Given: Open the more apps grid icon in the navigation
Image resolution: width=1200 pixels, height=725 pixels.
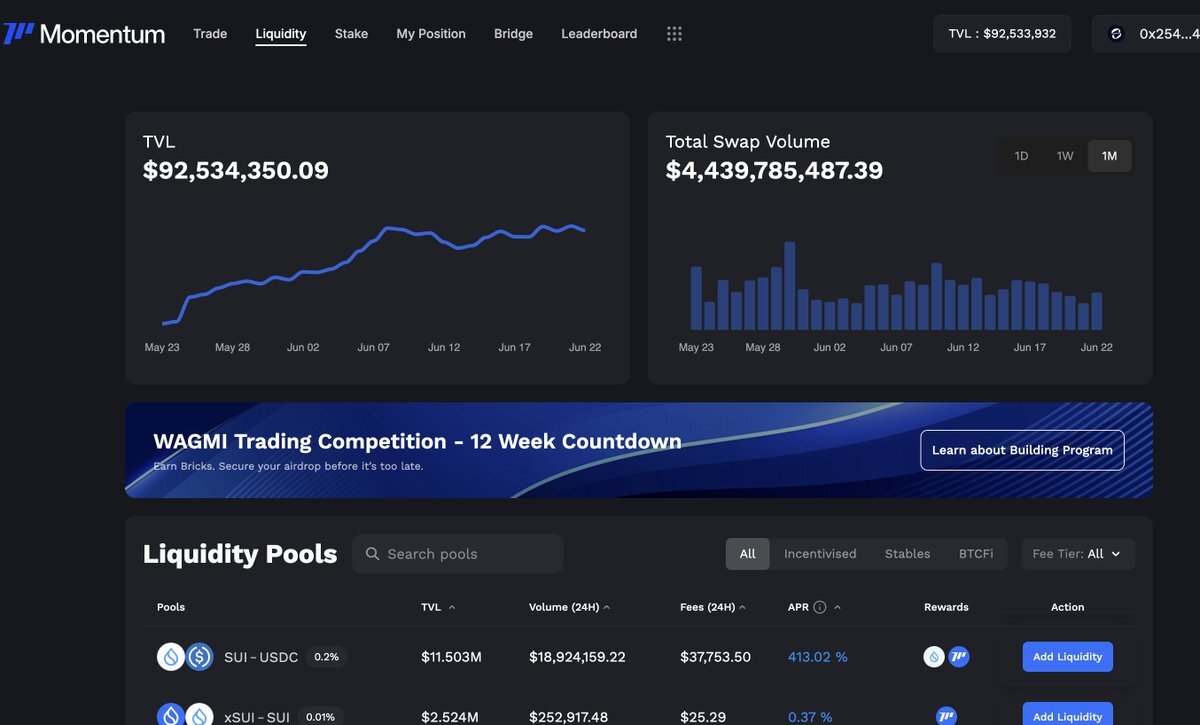Looking at the screenshot, I should 674,34.
